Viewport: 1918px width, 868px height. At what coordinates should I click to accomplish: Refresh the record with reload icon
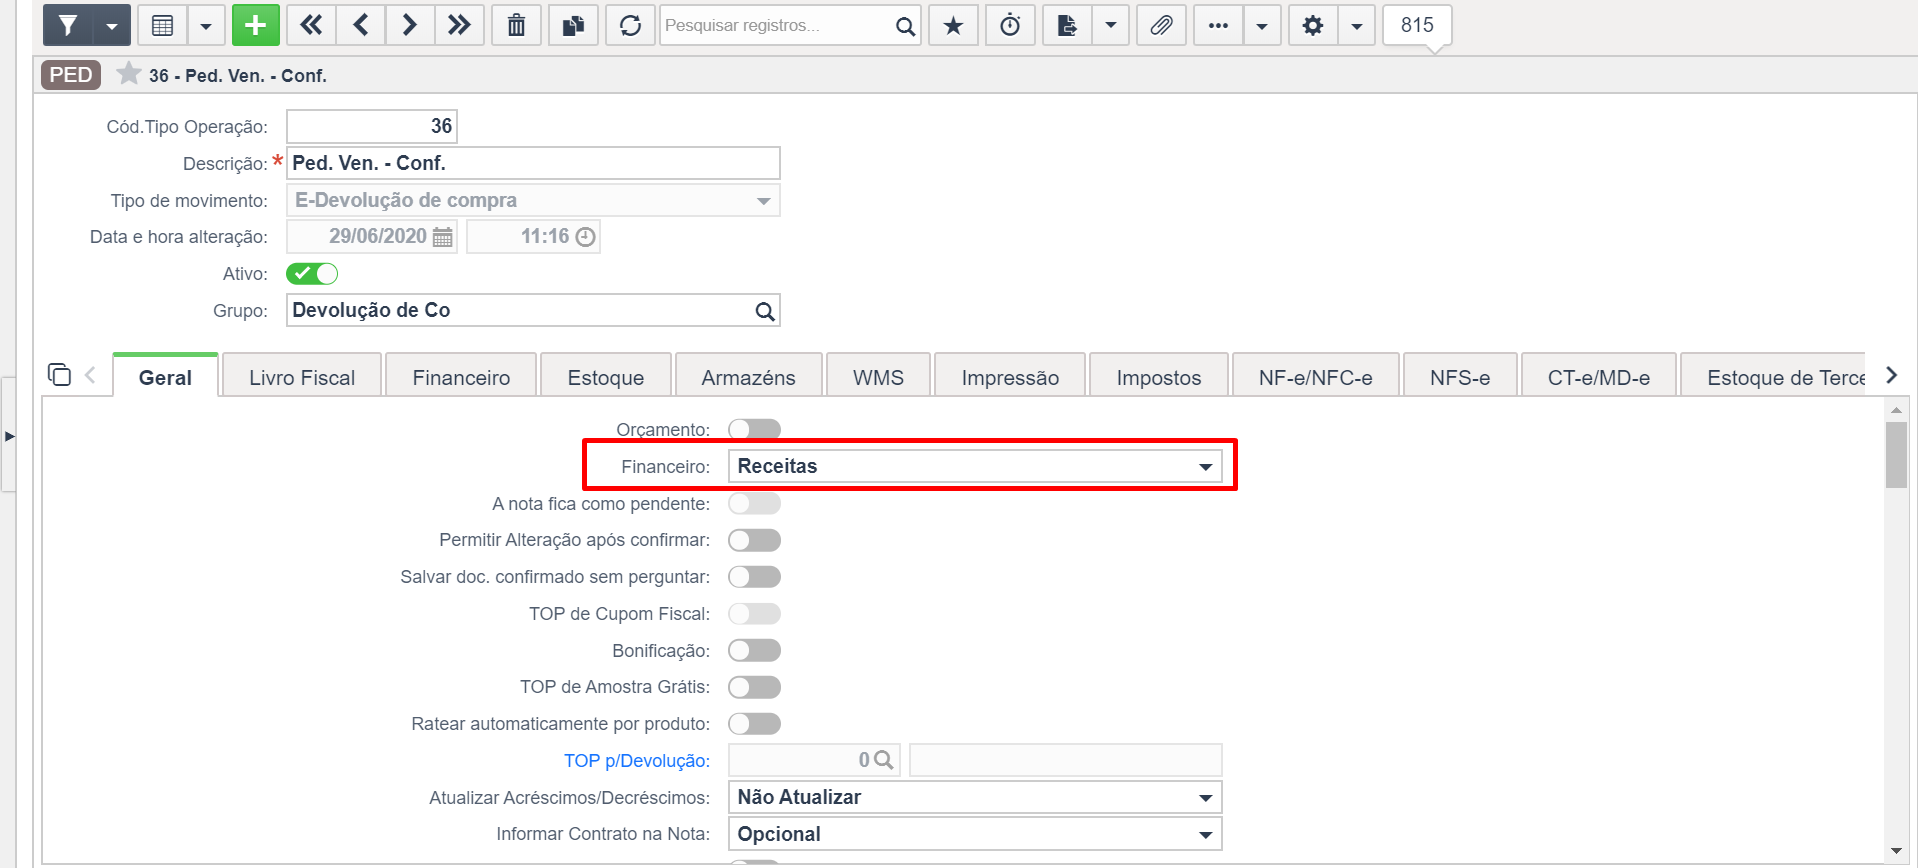(630, 25)
